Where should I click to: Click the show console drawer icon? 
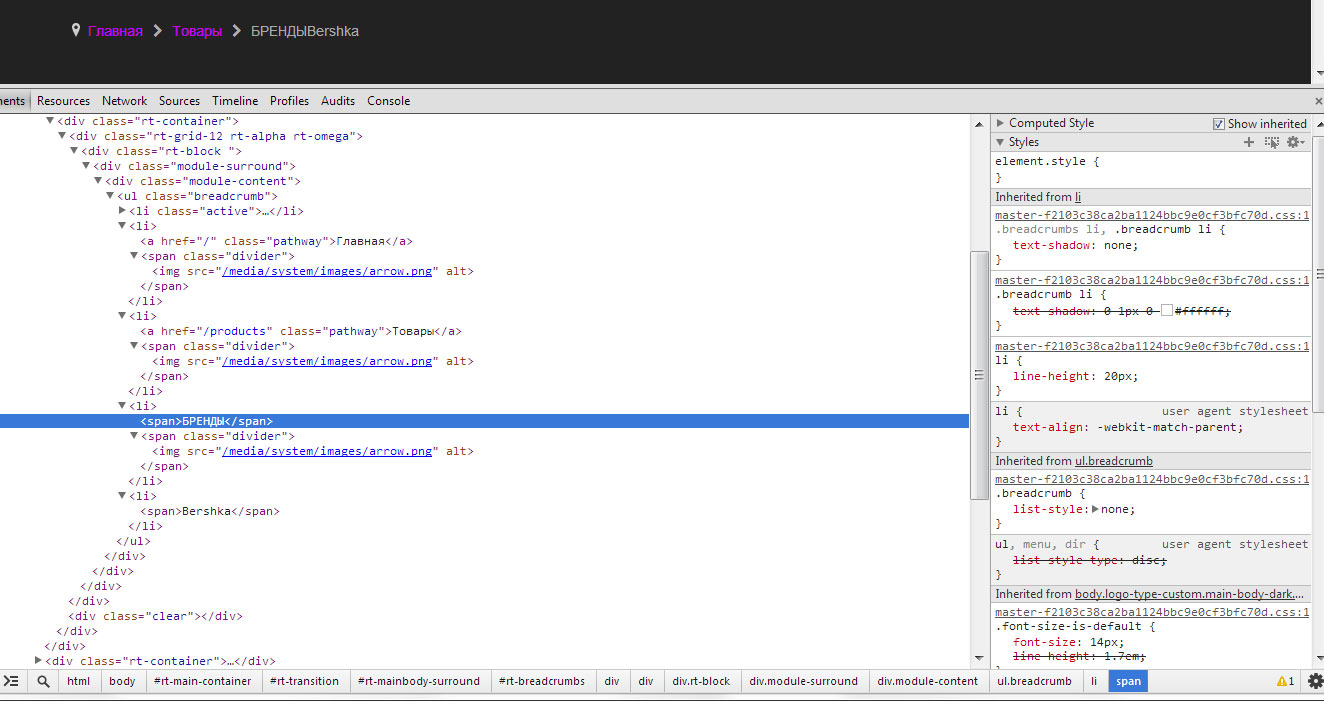pyautogui.click(x=12, y=681)
